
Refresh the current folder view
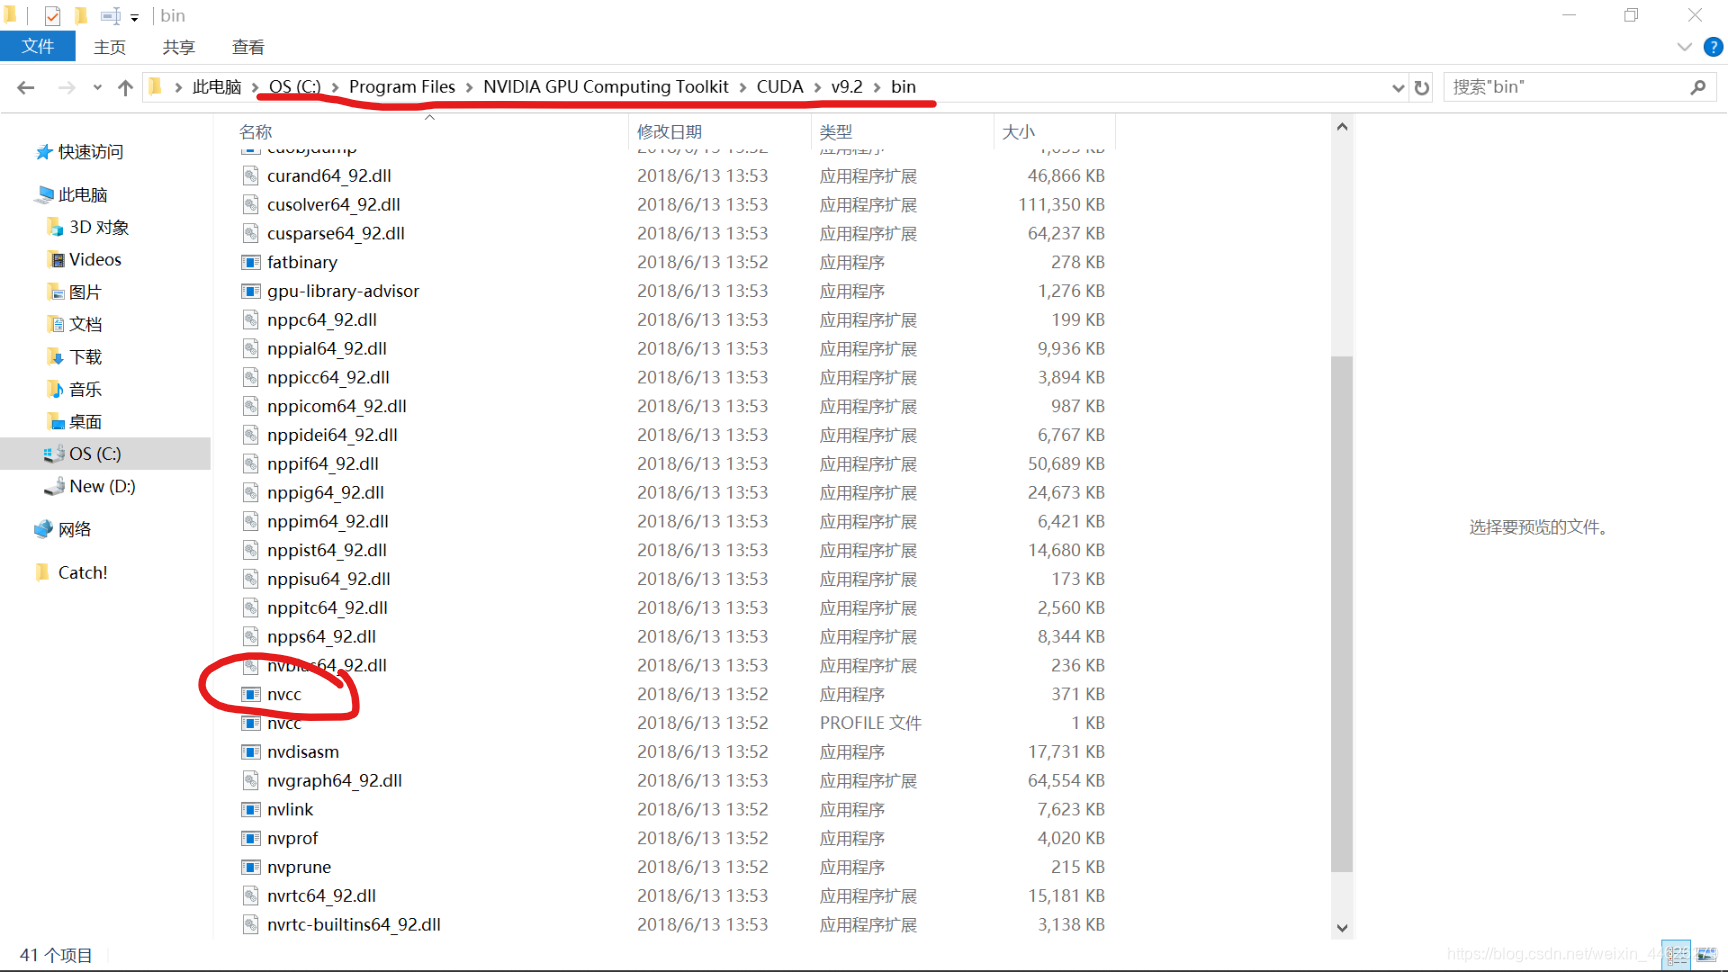click(x=1422, y=88)
